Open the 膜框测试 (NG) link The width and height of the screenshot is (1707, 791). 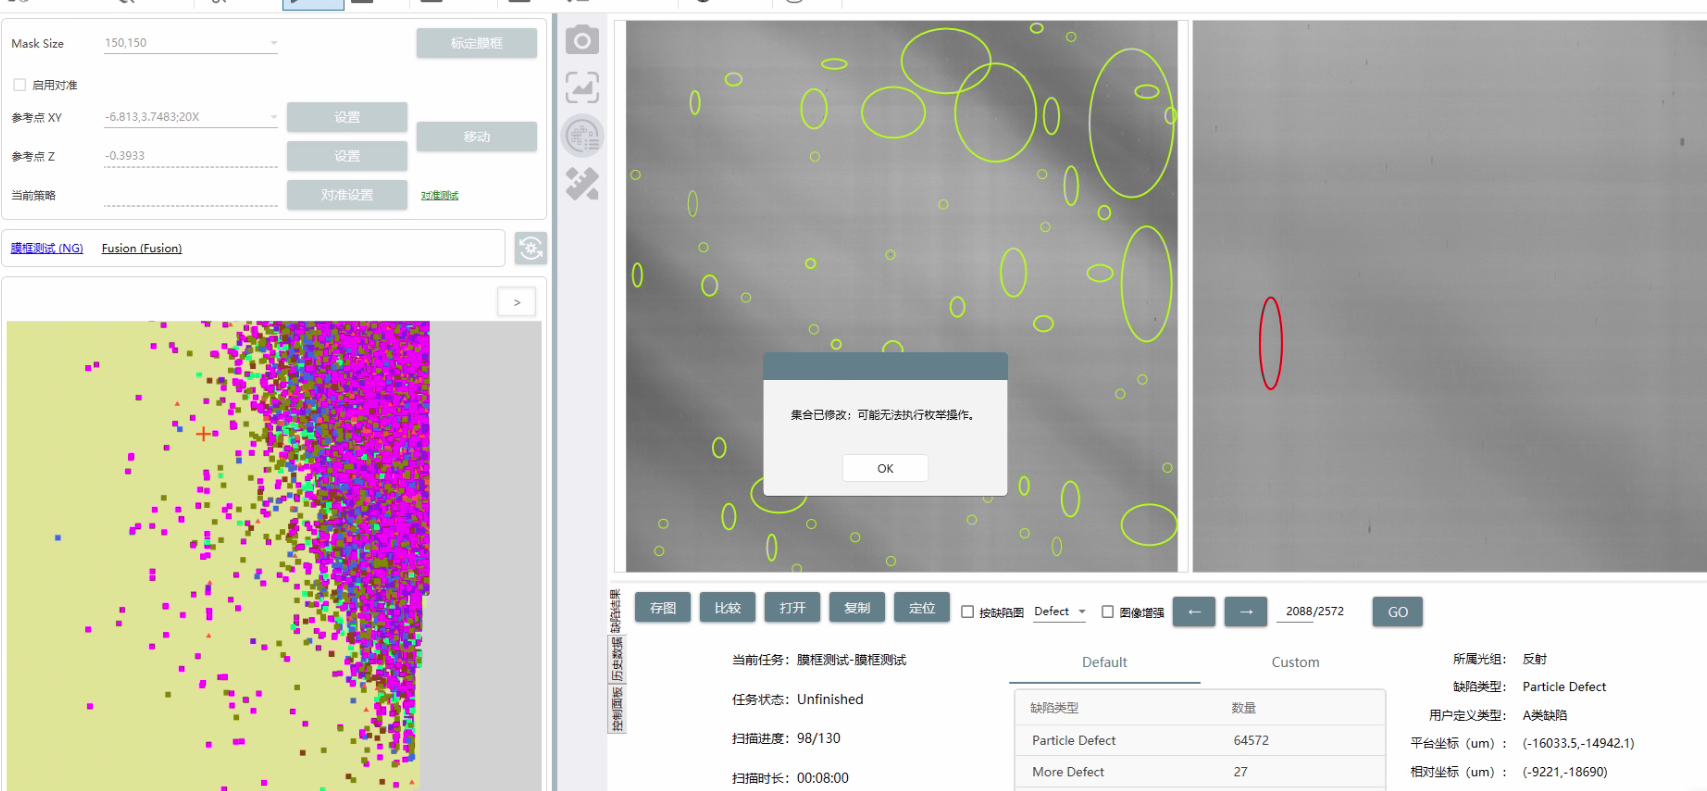(x=47, y=248)
